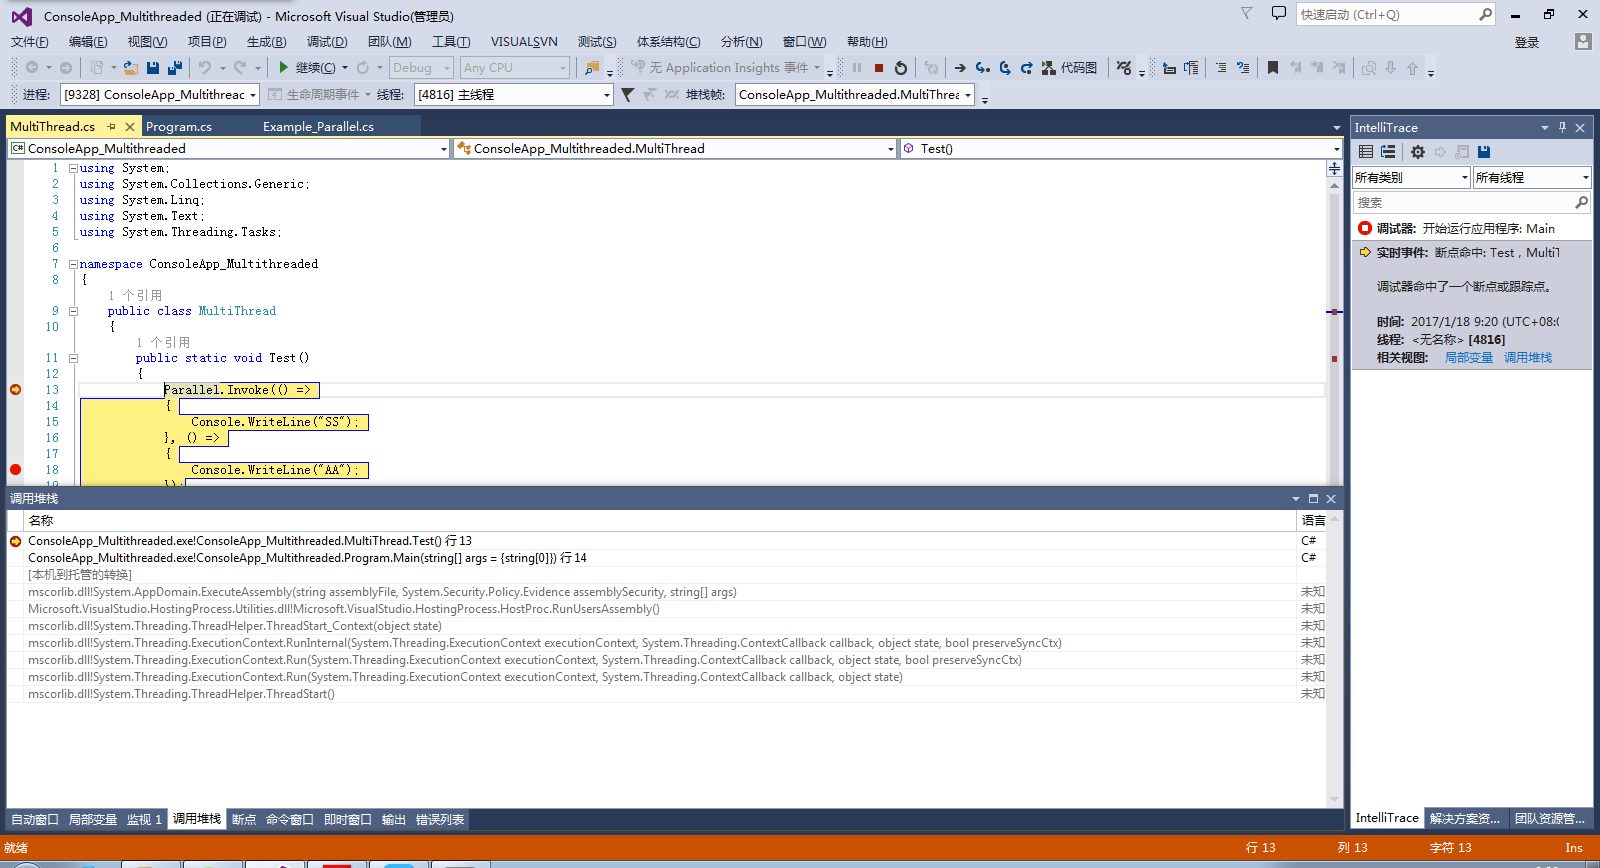This screenshot has width=1600, height=868.
Task: Open notifications filter flag in title bar
Action: pos(1247,13)
